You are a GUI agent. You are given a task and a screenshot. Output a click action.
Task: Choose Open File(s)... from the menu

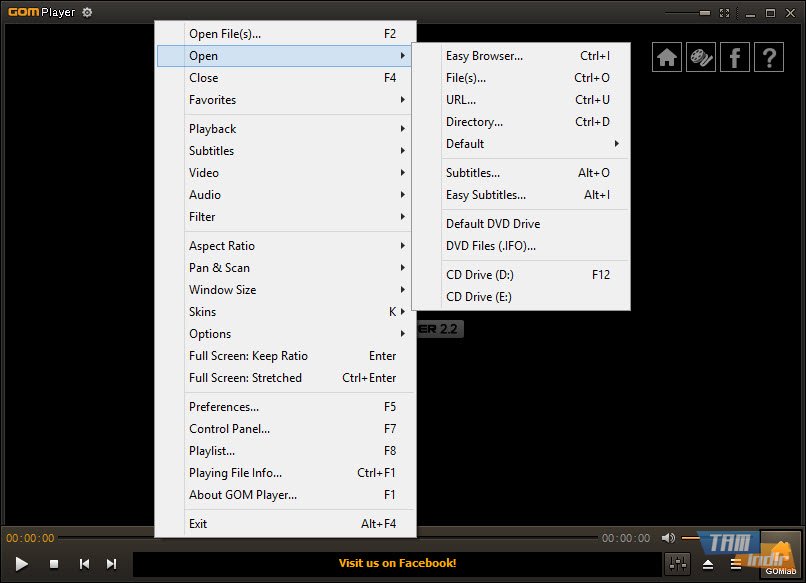tap(286, 34)
